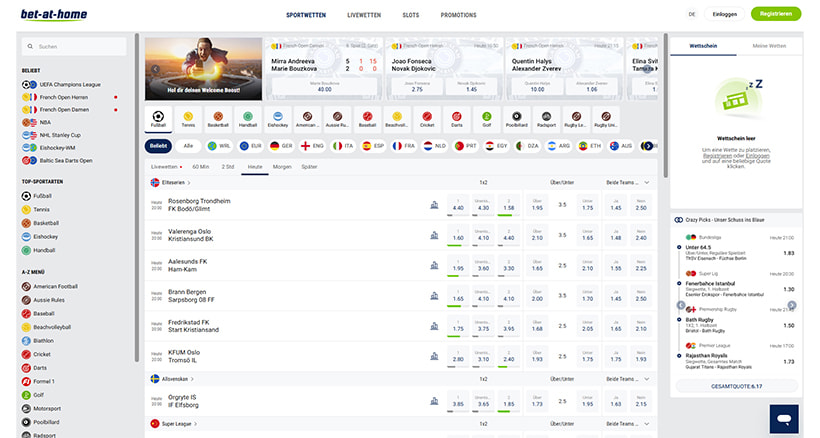Image resolution: width=820 pixels, height=438 pixels.
Task: Select the Eishockey sport icon
Action: [278, 119]
